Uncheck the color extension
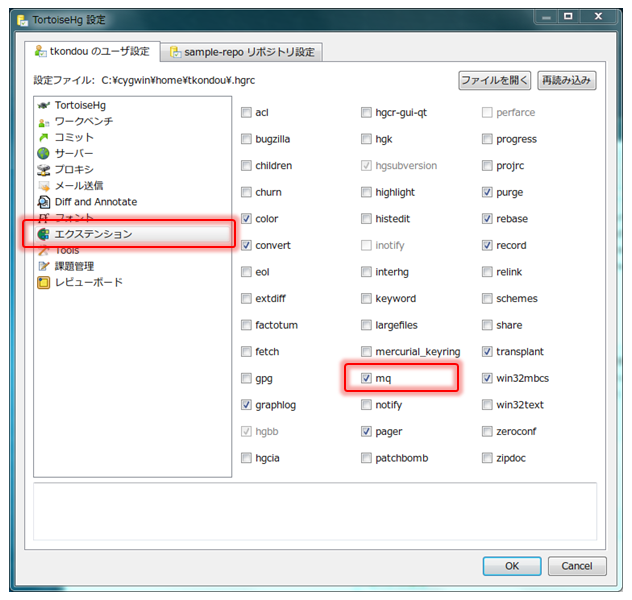The image size is (632, 600). (x=246, y=219)
